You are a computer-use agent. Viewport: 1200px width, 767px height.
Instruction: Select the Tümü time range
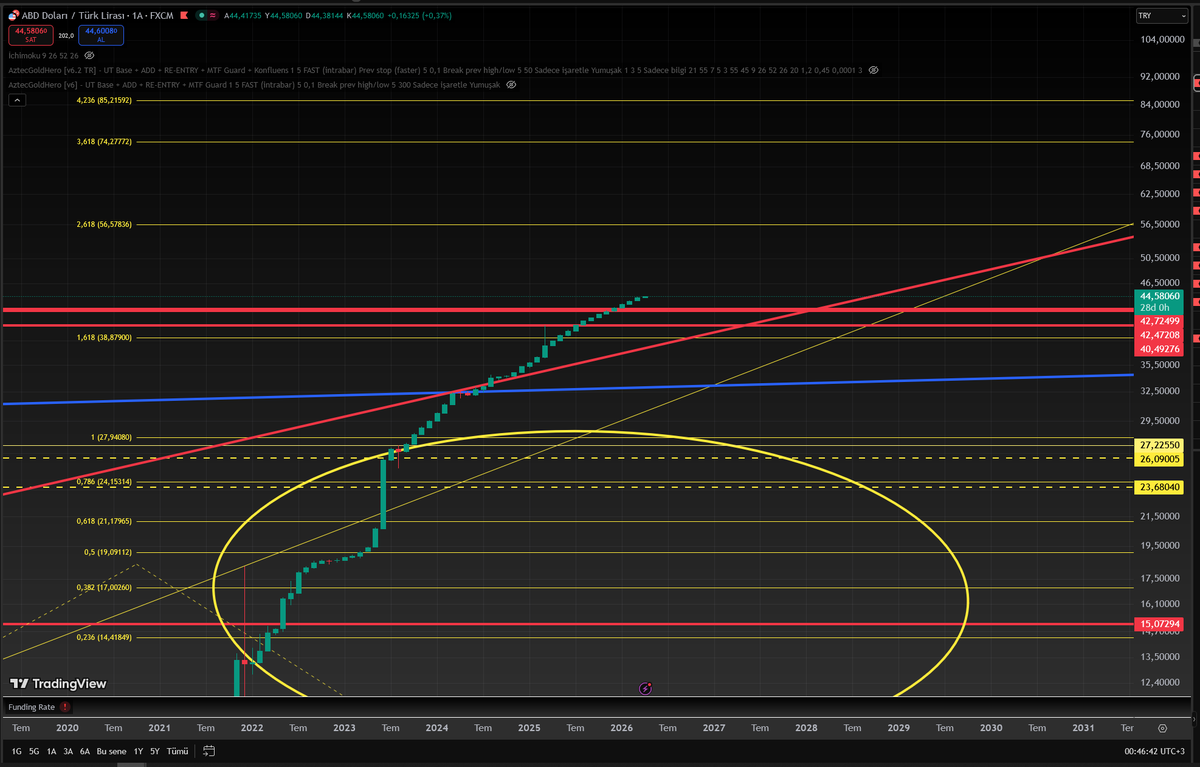177,751
